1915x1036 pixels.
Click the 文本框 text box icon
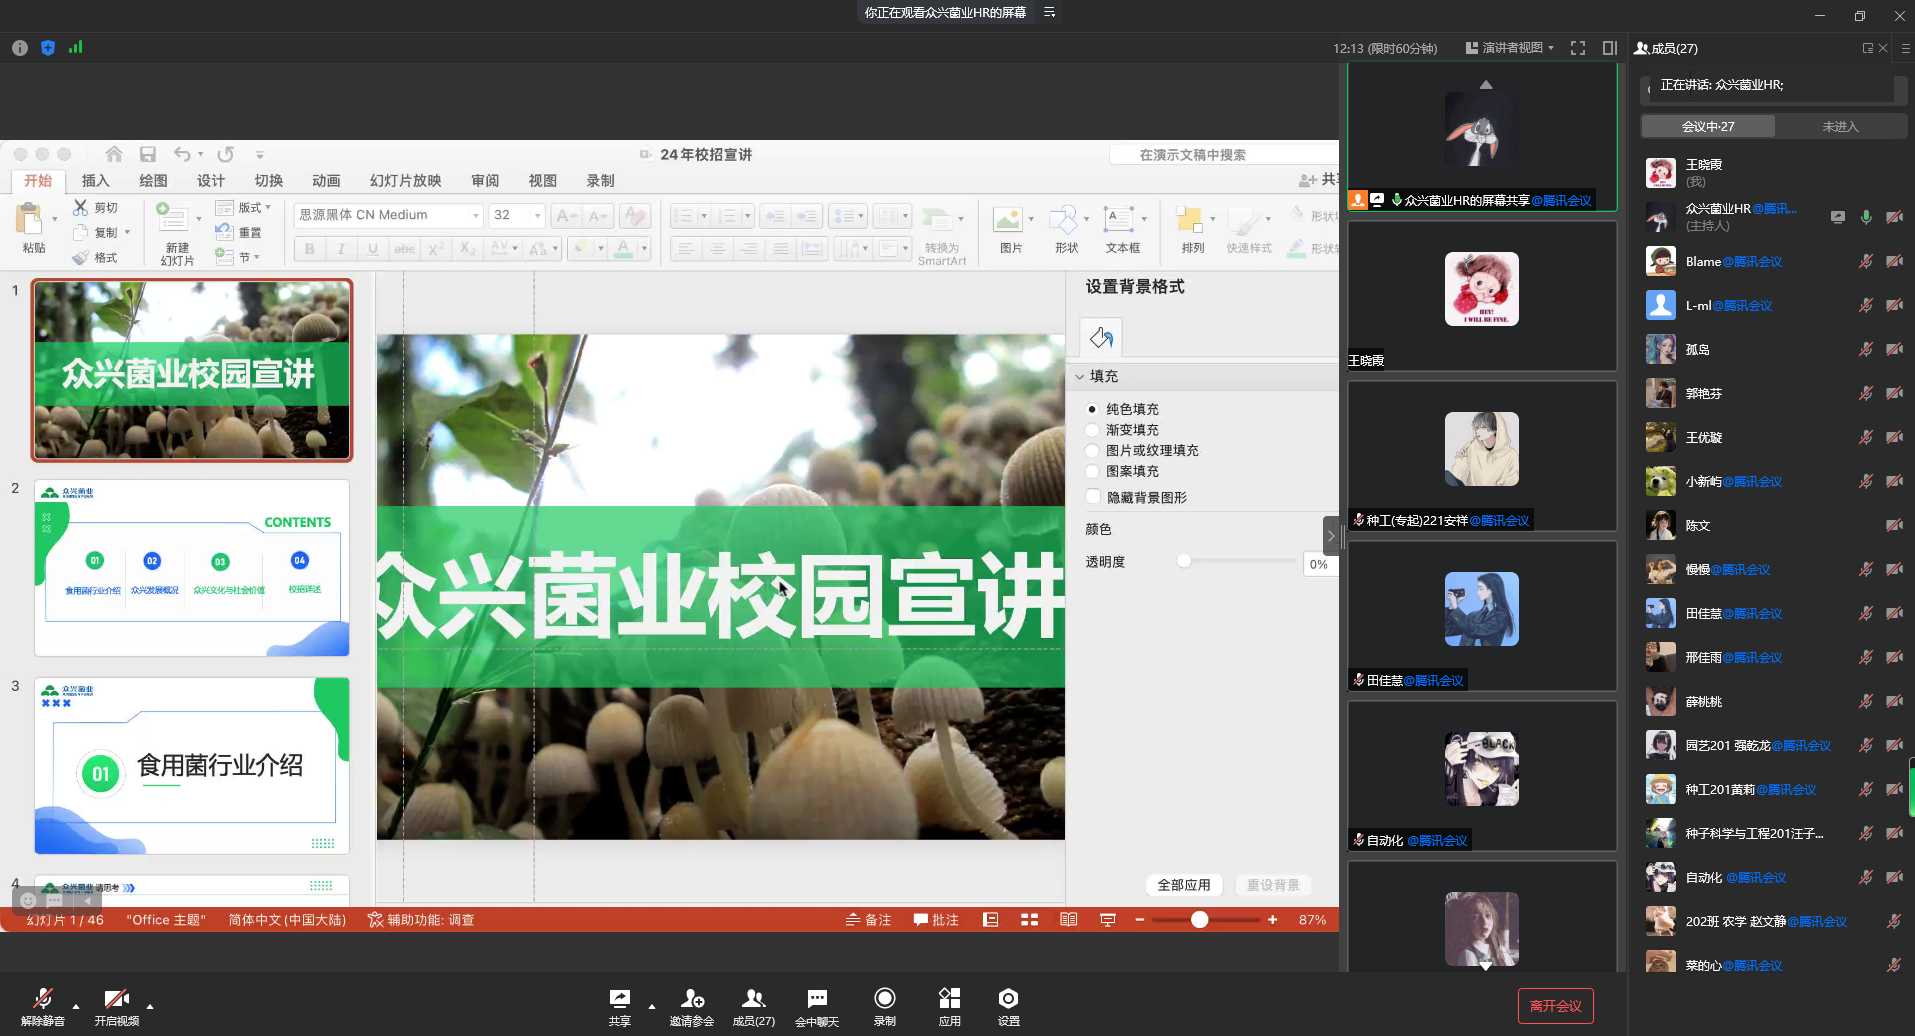pos(1118,219)
